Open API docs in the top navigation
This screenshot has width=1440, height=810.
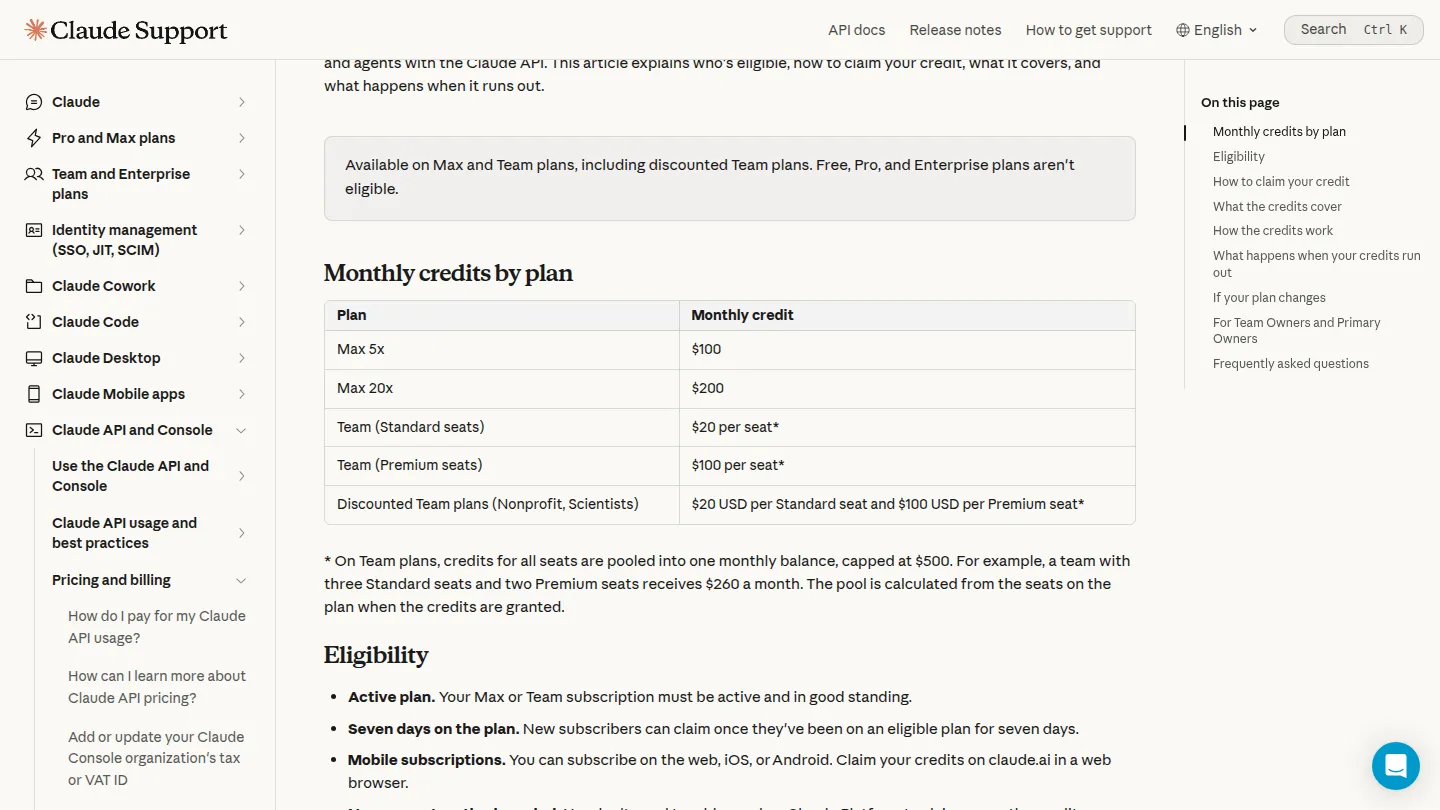pos(856,30)
